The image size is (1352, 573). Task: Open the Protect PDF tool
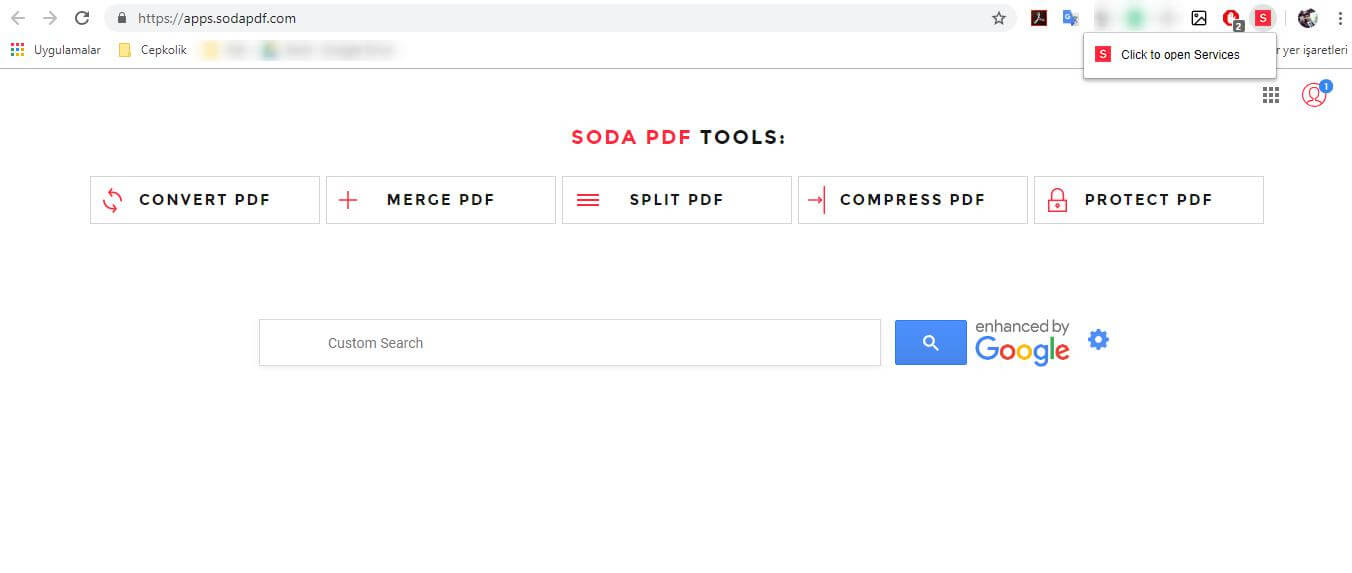point(1149,200)
